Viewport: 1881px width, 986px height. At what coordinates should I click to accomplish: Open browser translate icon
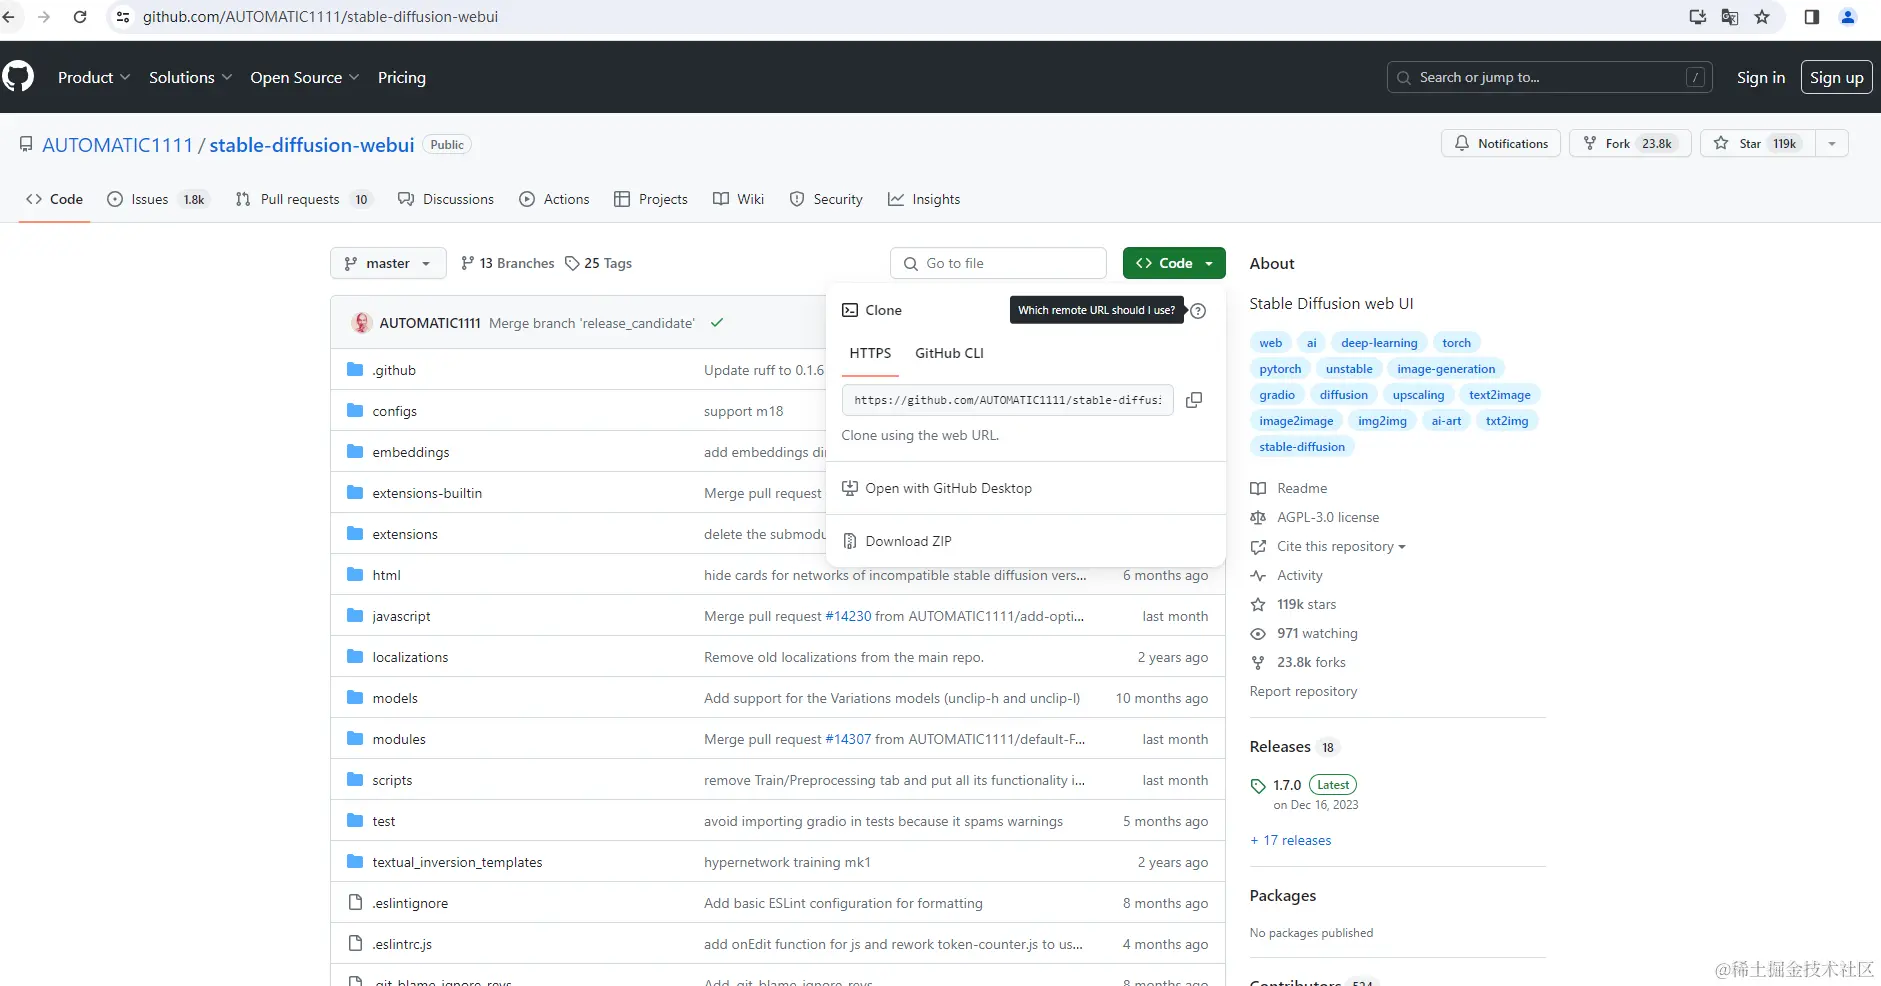1730,17
